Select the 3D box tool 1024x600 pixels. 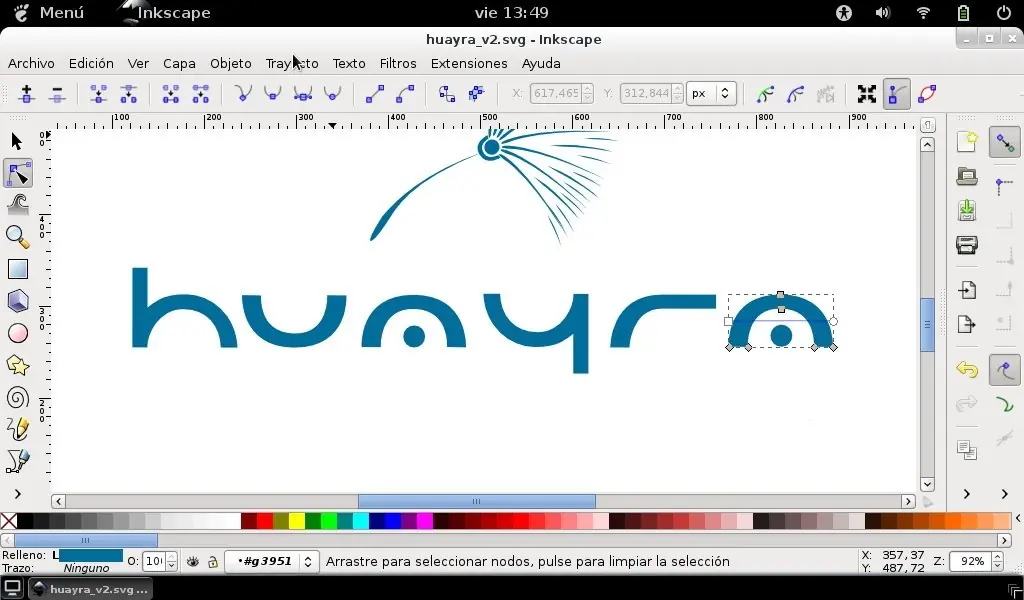[x=18, y=301]
